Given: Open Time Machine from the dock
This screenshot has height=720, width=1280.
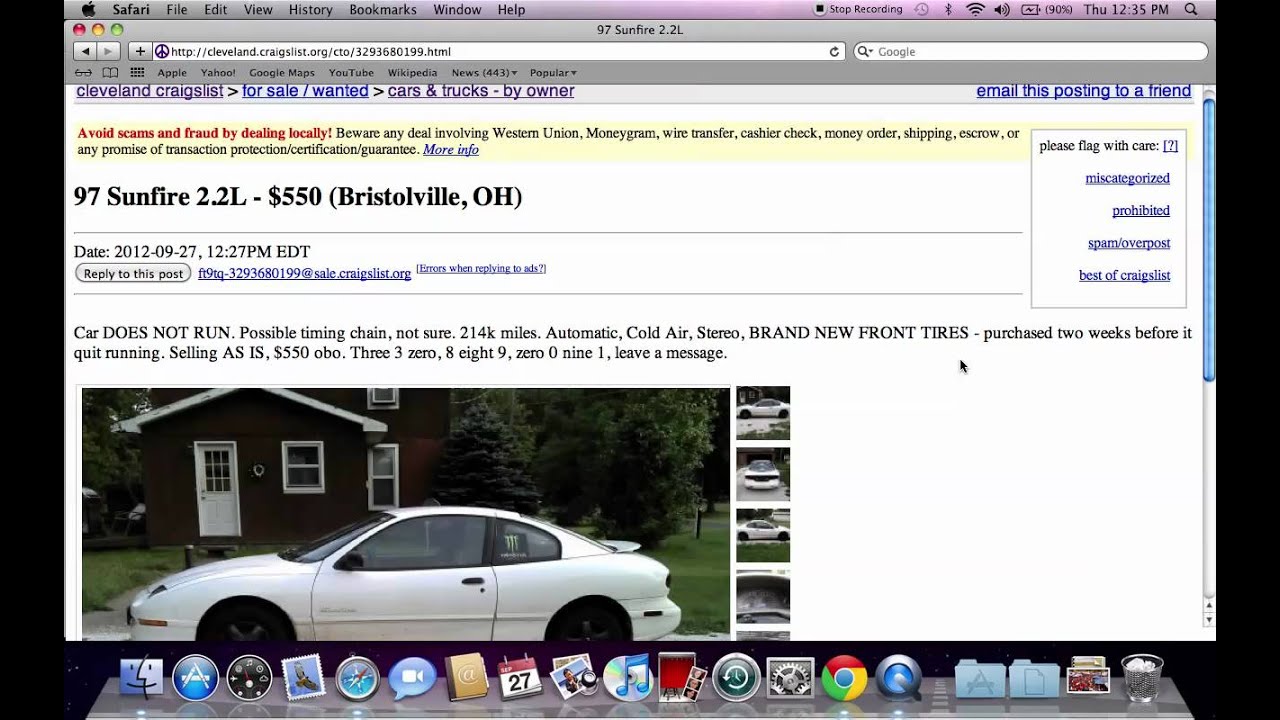Looking at the screenshot, I should click(736, 678).
